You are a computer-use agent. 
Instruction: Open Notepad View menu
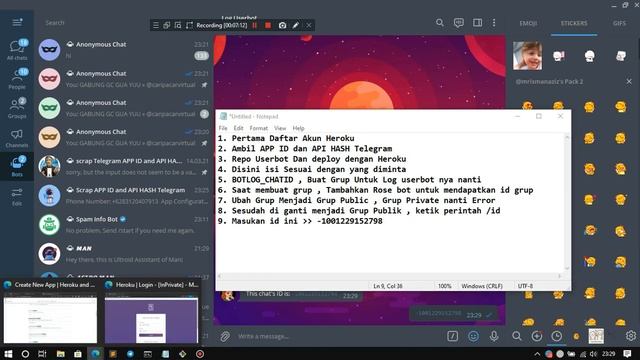pos(280,128)
